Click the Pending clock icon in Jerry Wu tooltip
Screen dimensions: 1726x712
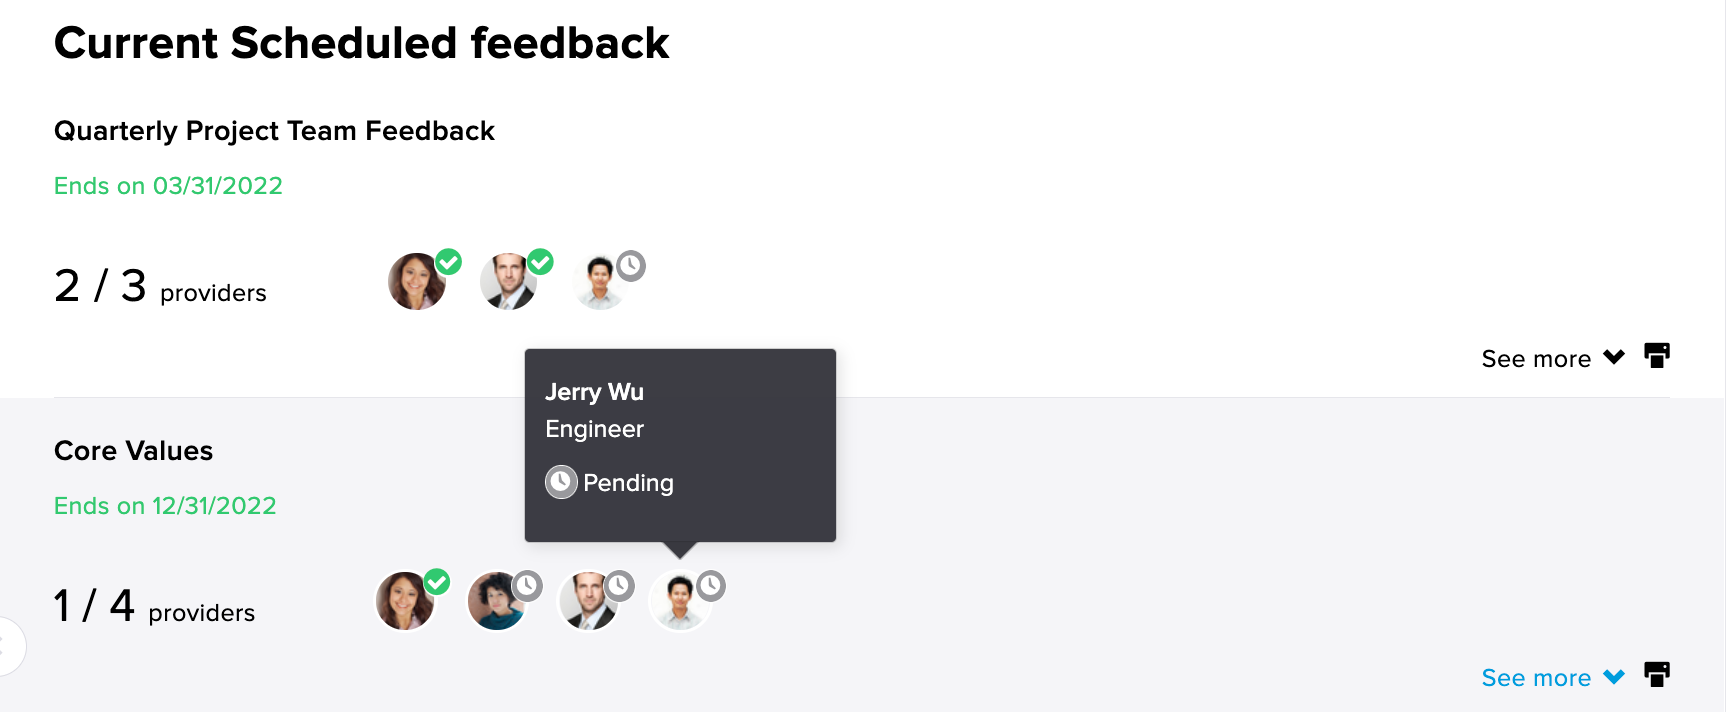point(561,482)
